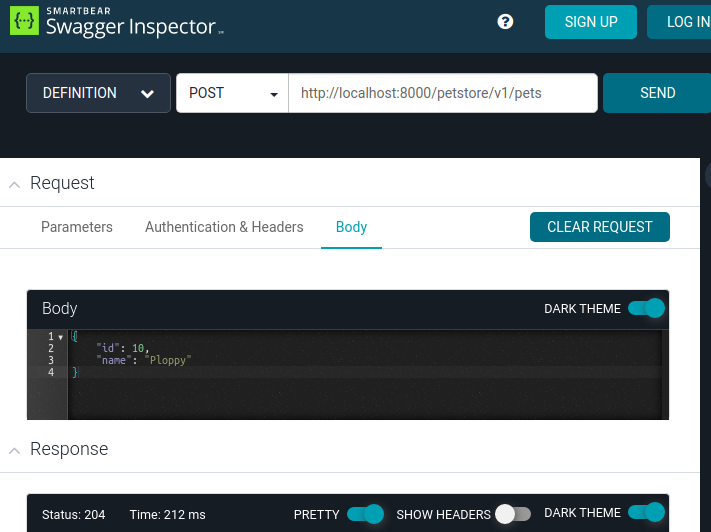The image size is (711, 532).
Task: Enable the Show Headers toggle
Action: pyautogui.click(x=513, y=514)
